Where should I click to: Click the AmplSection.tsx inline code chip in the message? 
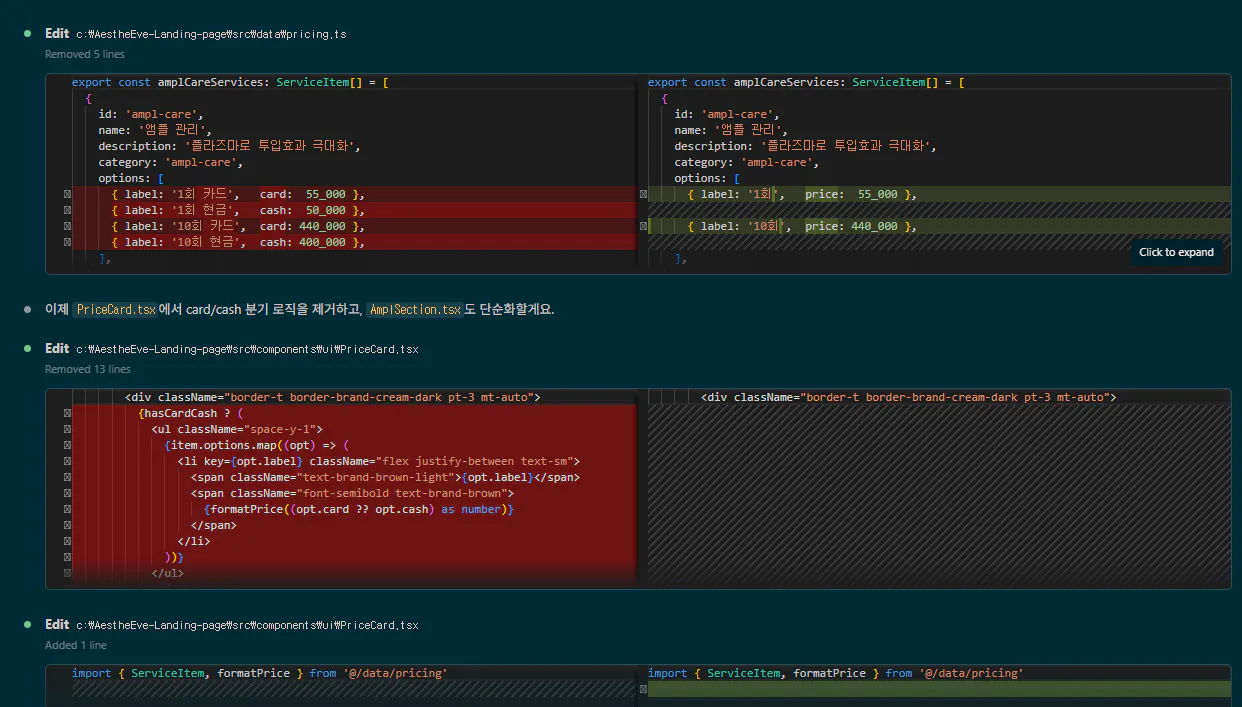[415, 310]
